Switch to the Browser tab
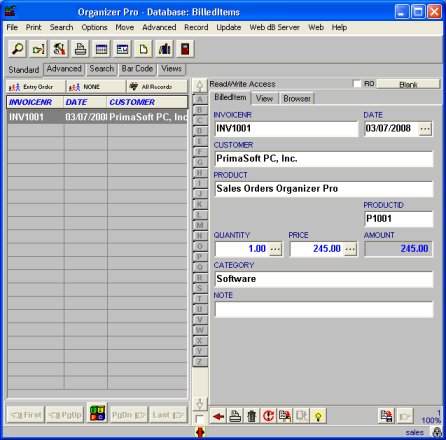 pos(297,99)
